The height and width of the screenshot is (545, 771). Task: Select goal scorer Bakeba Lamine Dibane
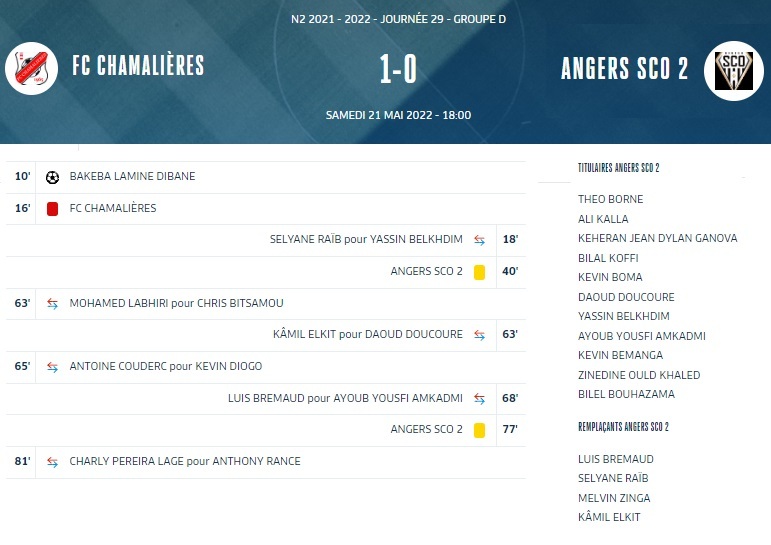(x=132, y=177)
